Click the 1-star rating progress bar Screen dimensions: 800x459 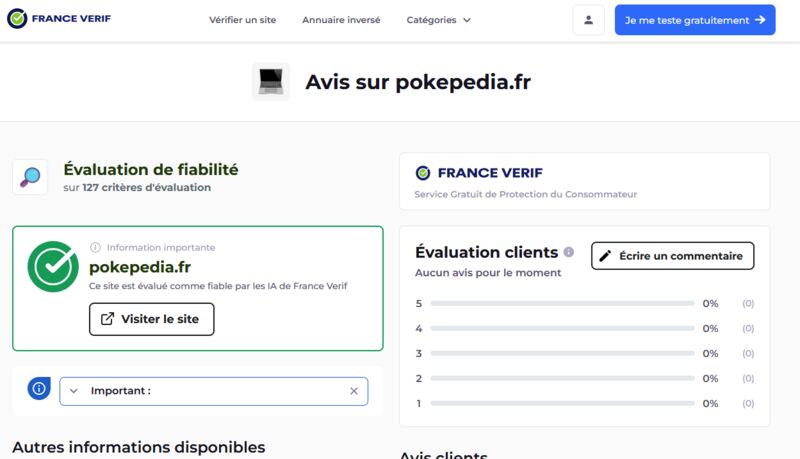pyautogui.click(x=562, y=403)
